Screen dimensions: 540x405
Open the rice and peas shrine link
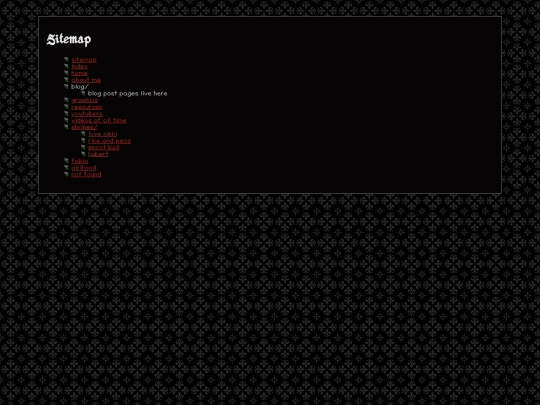(109, 141)
